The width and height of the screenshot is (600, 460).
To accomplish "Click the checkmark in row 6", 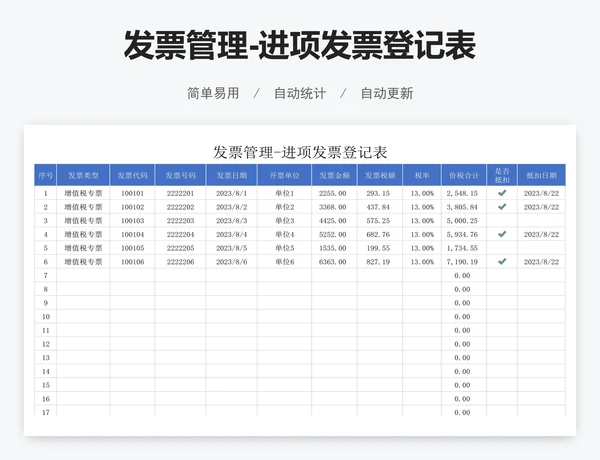I will tap(502, 261).
